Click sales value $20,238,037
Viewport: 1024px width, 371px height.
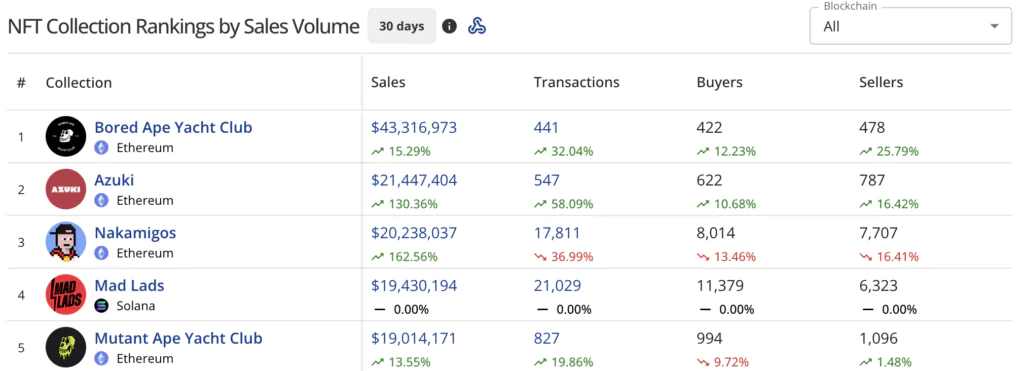click(414, 233)
